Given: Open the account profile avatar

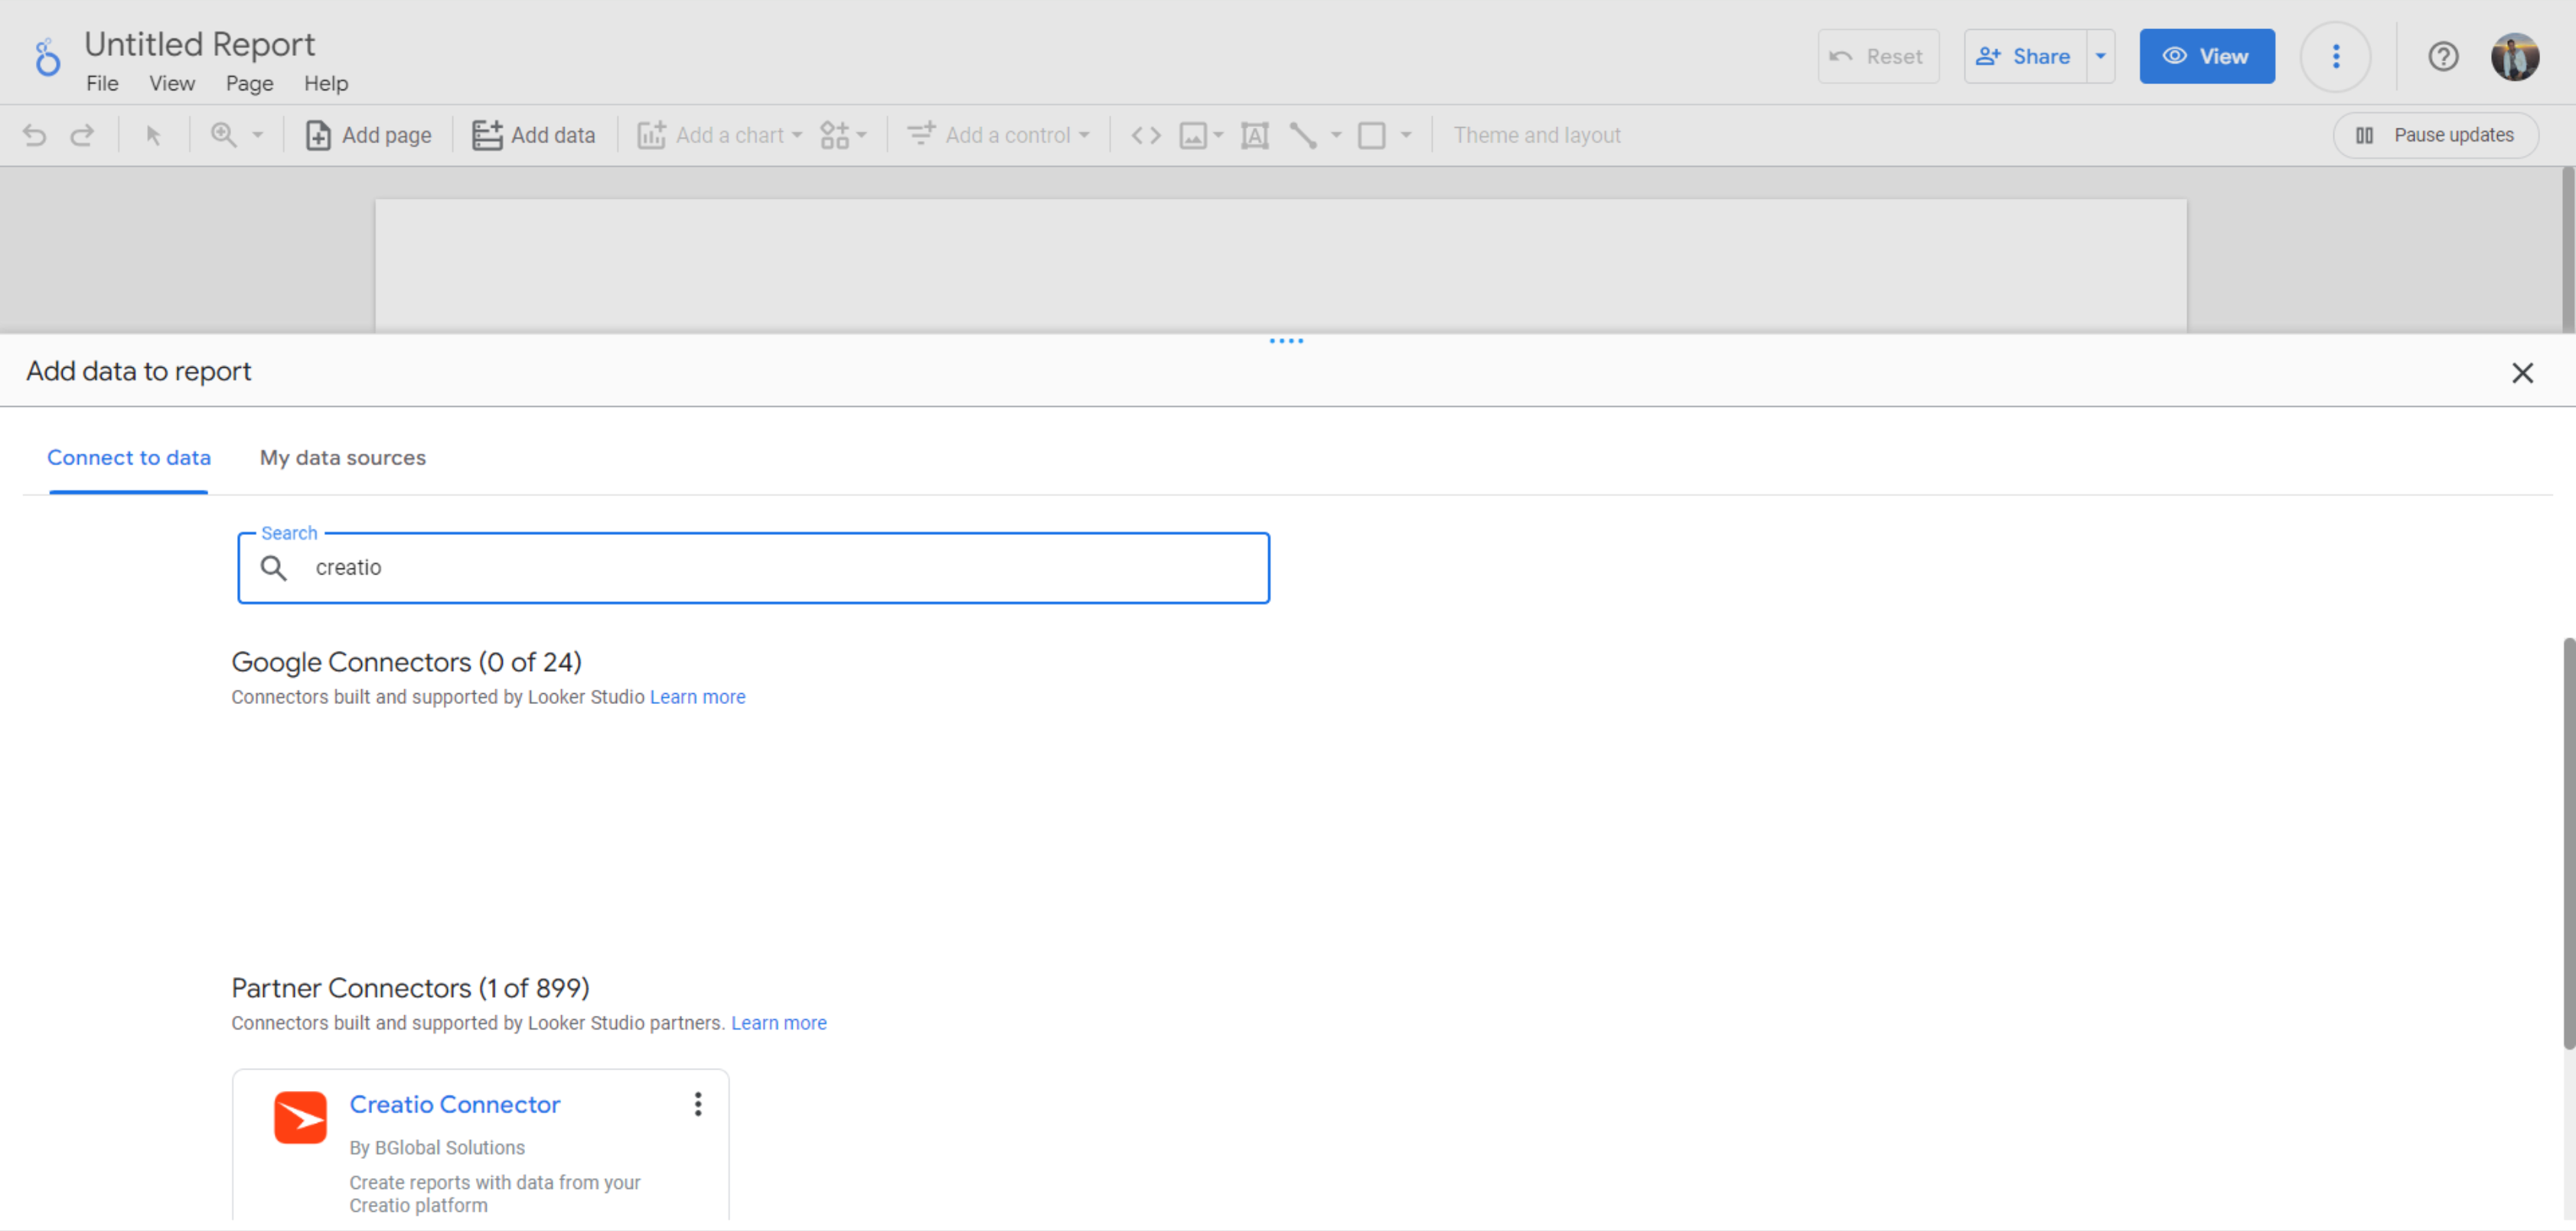Looking at the screenshot, I should tap(2514, 56).
